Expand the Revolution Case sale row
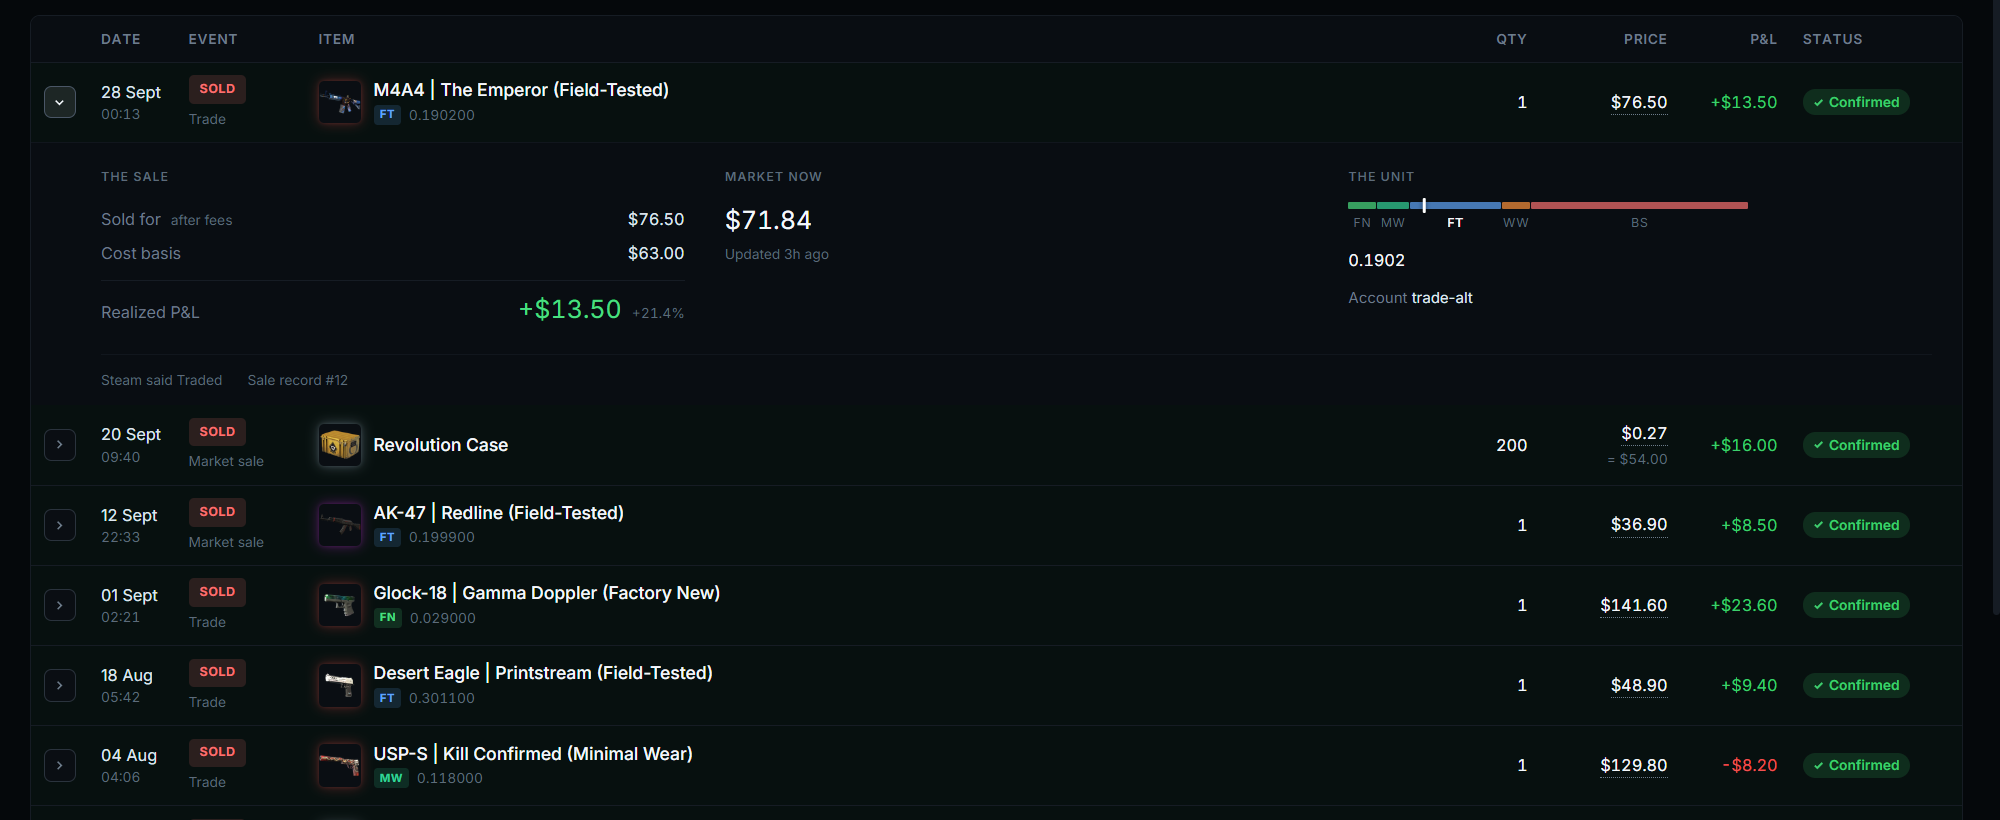Image resolution: width=2000 pixels, height=820 pixels. click(60, 445)
